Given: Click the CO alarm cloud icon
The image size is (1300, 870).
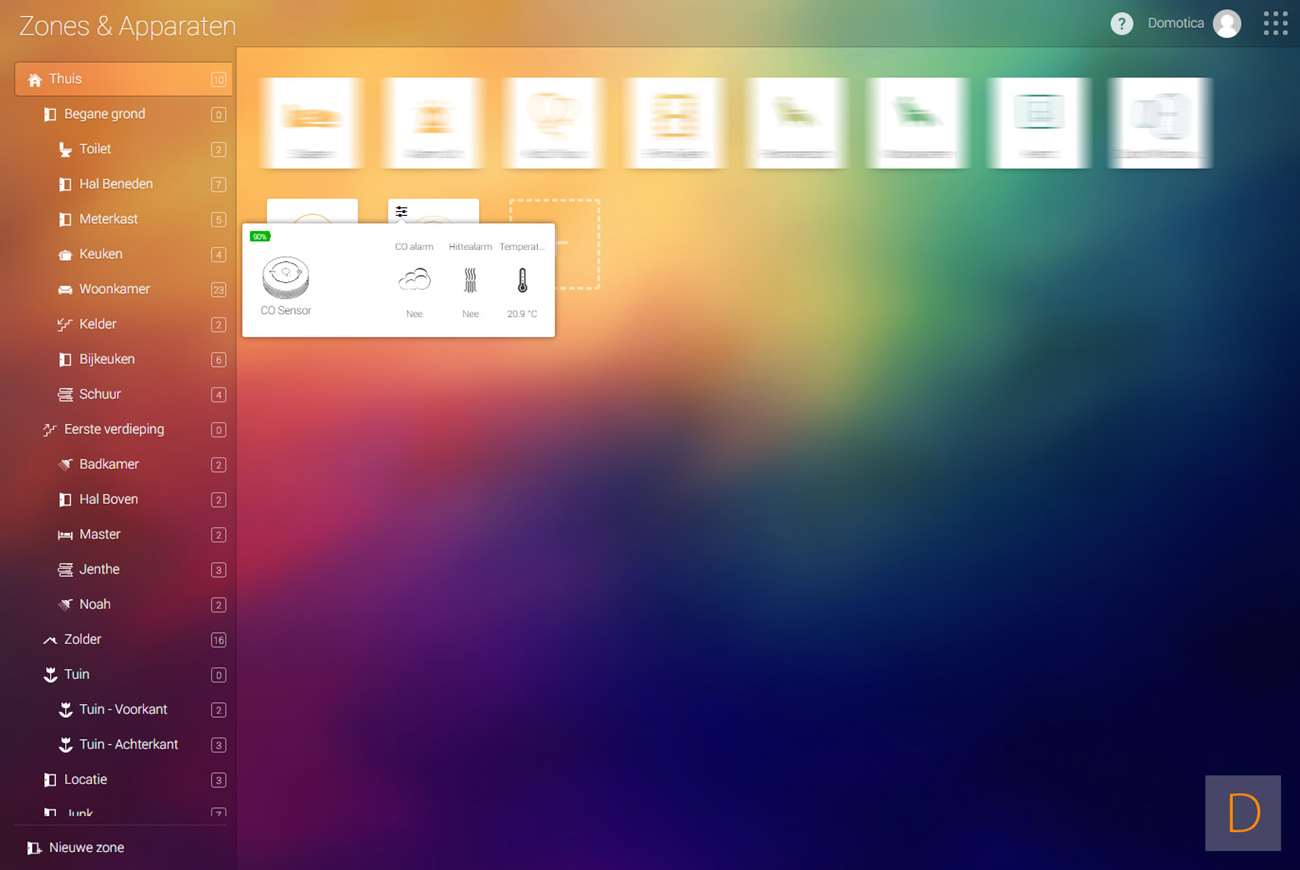Looking at the screenshot, I should tap(414, 280).
